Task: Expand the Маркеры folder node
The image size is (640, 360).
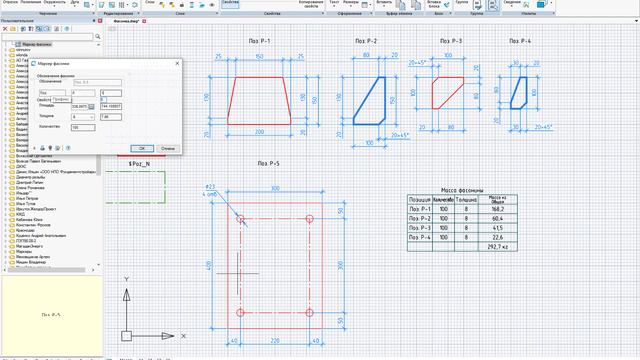Action: [6, 251]
